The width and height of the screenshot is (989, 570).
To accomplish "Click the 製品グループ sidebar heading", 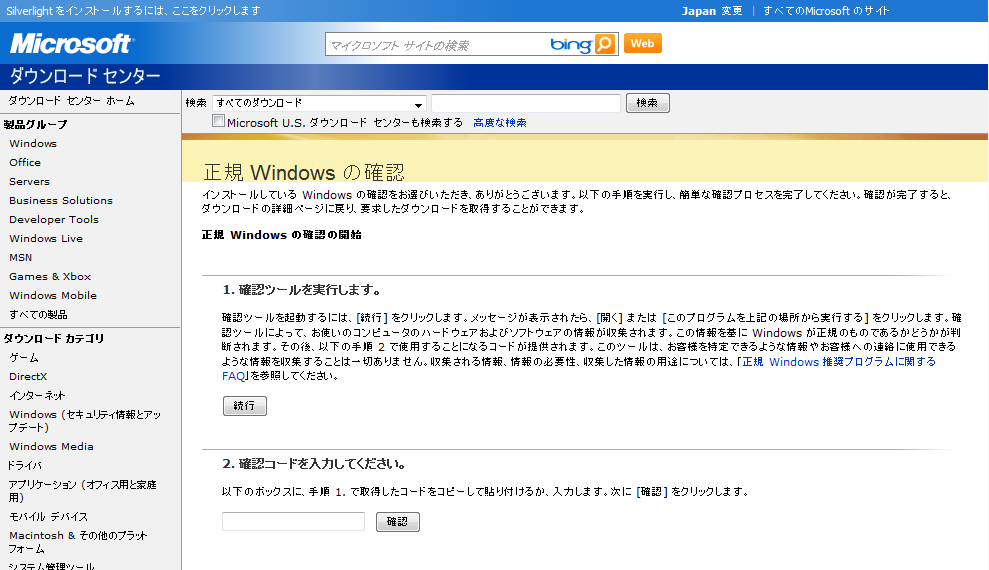I will pos(35,124).
